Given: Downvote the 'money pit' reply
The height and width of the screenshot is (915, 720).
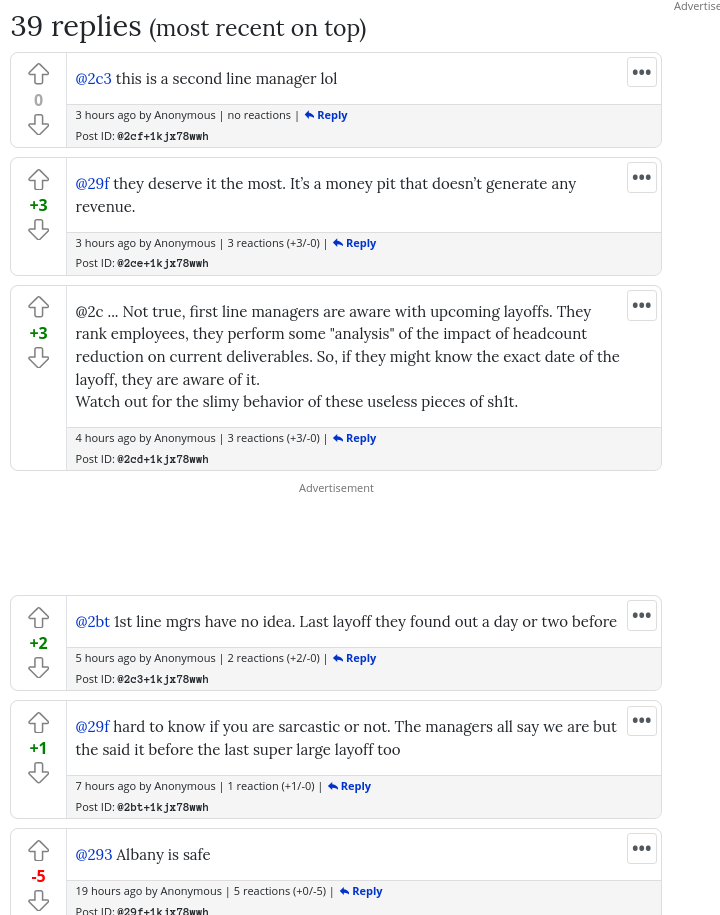Looking at the screenshot, I should [x=38, y=230].
